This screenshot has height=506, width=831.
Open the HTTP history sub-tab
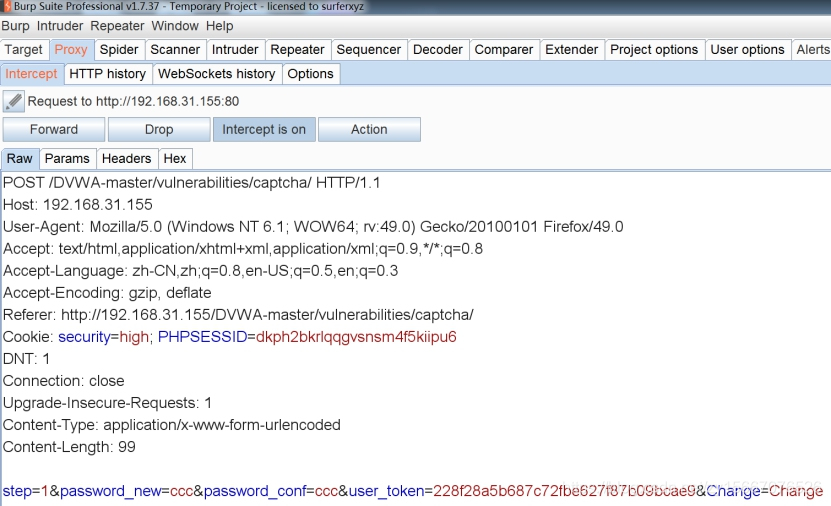click(108, 74)
